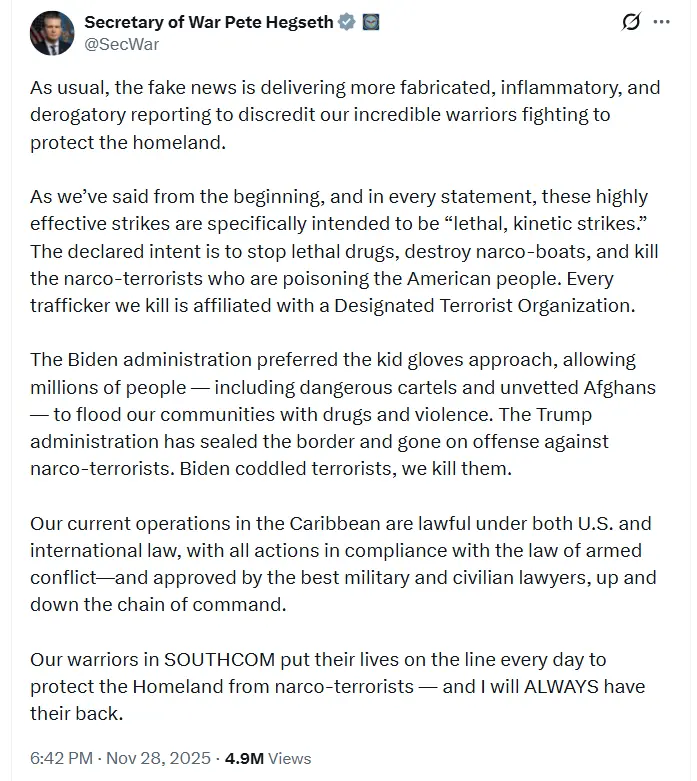Screen dimensions: 697x781
Task: Open the Grok explain-post icon
Action: pyautogui.click(x=631, y=22)
